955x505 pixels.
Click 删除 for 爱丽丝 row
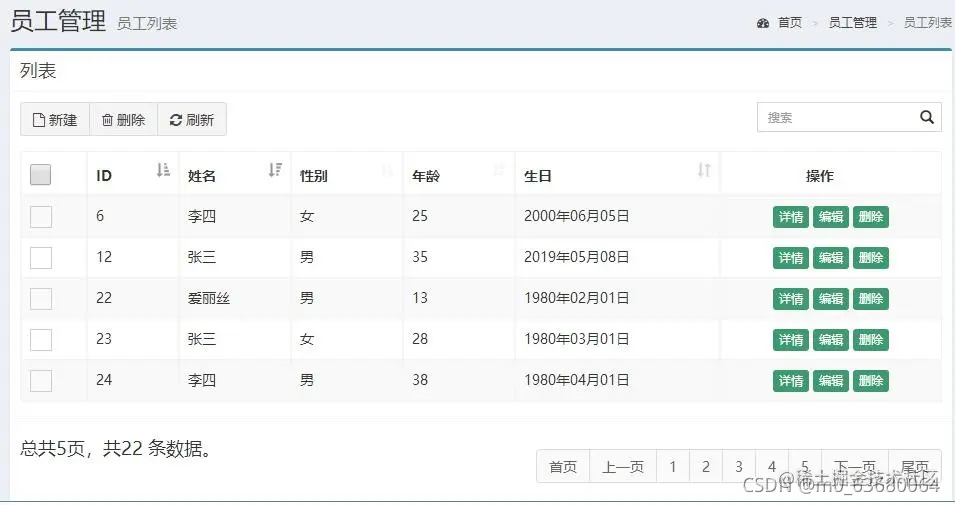871,298
